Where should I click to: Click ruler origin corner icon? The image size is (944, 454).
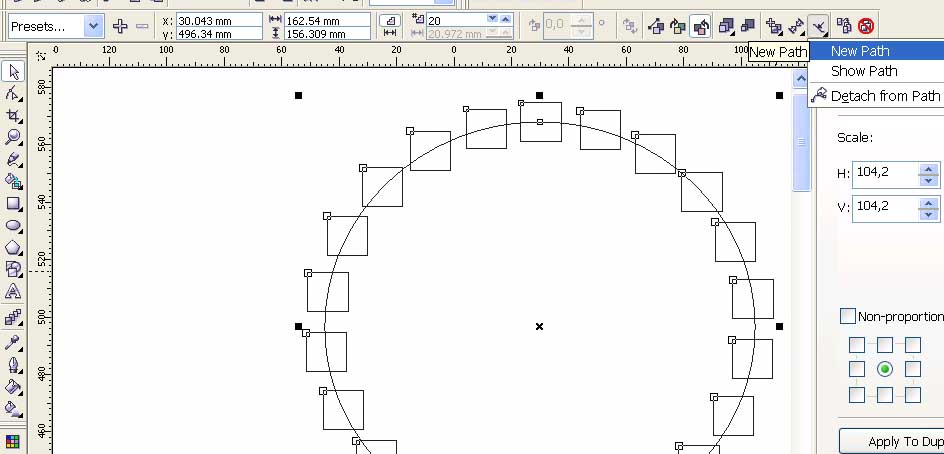tap(42, 55)
